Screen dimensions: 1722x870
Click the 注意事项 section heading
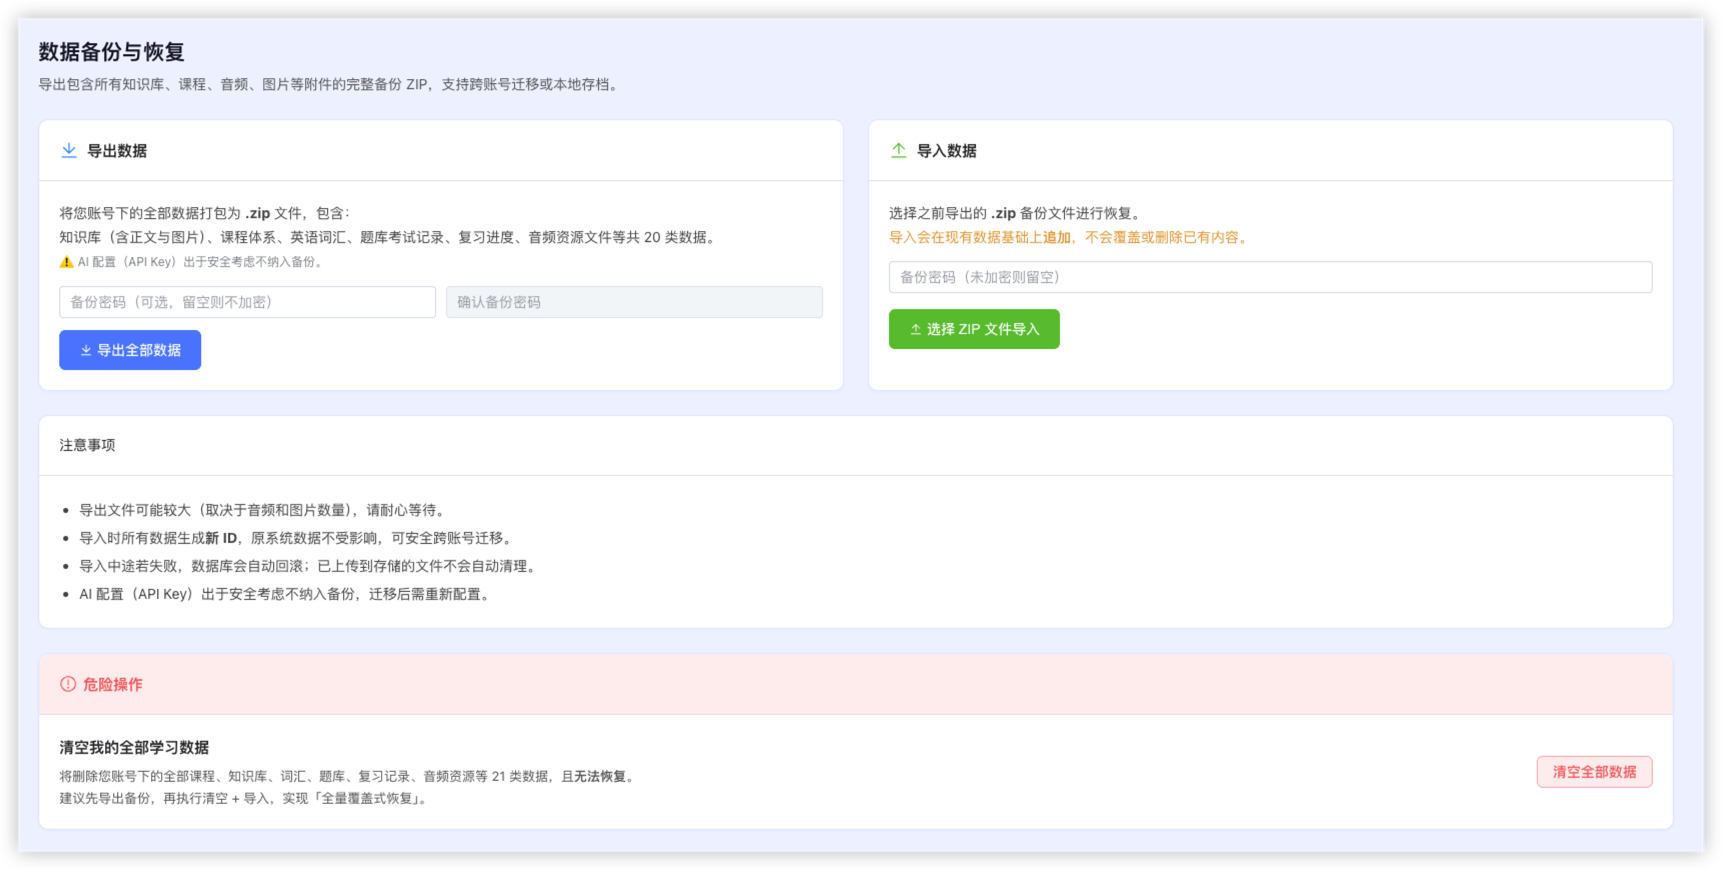pos(87,445)
